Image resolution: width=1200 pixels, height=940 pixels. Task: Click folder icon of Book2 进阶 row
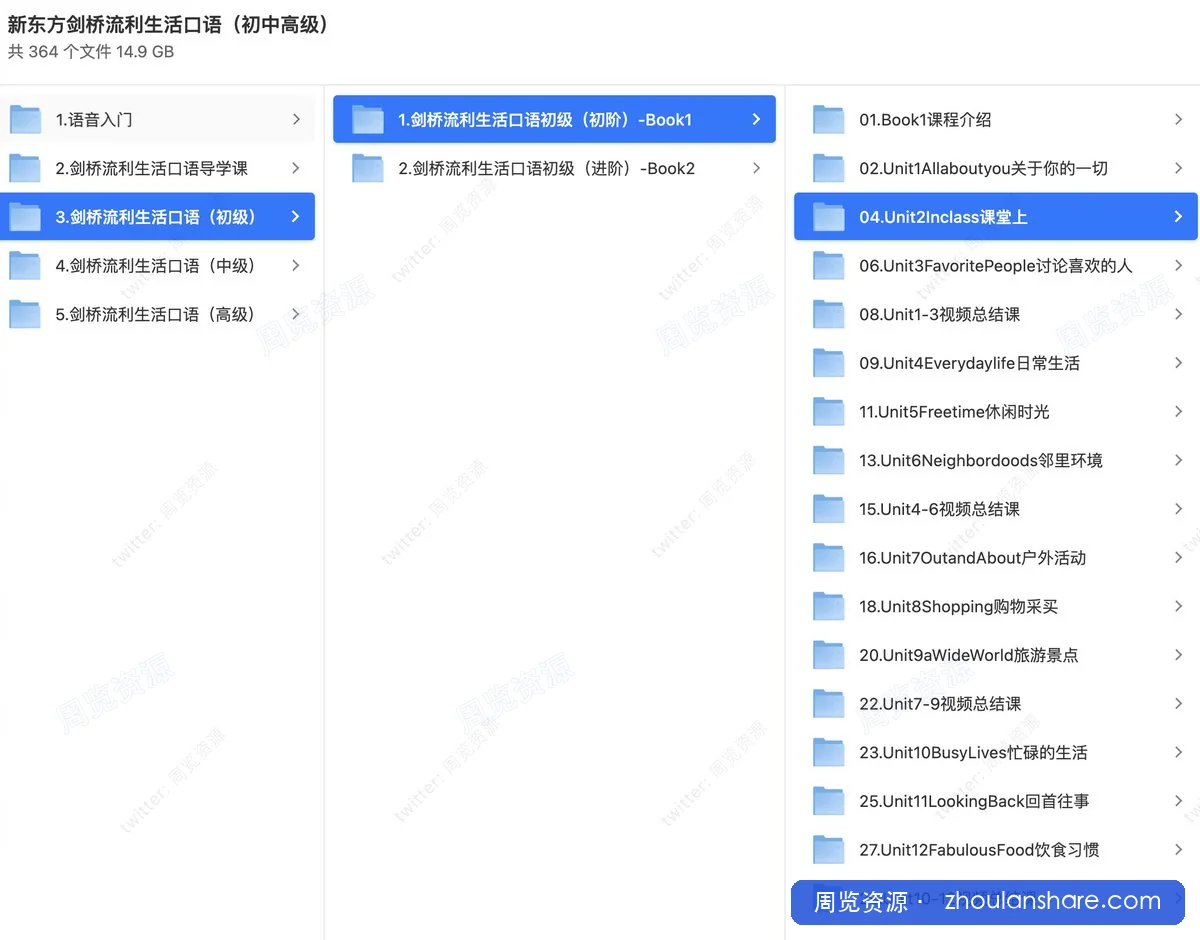point(368,168)
